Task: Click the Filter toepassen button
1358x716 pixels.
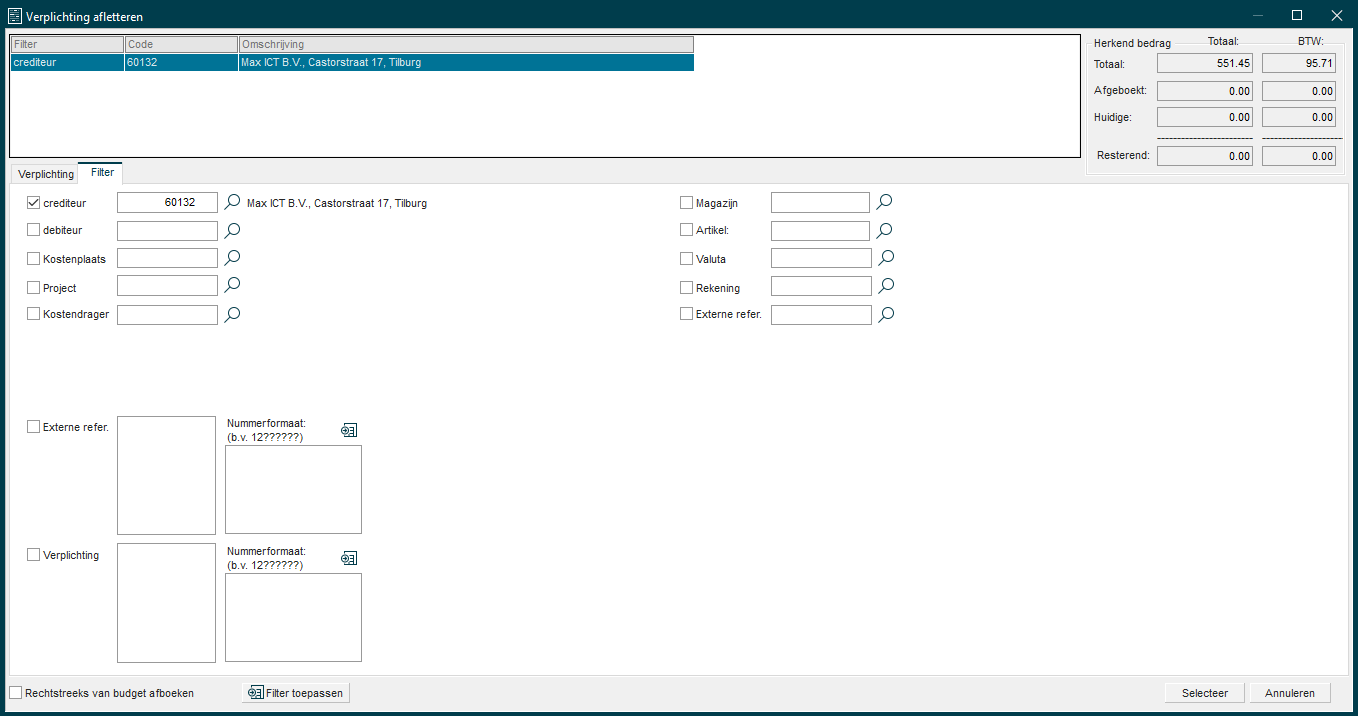Action: pyautogui.click(x=296, y=692)
